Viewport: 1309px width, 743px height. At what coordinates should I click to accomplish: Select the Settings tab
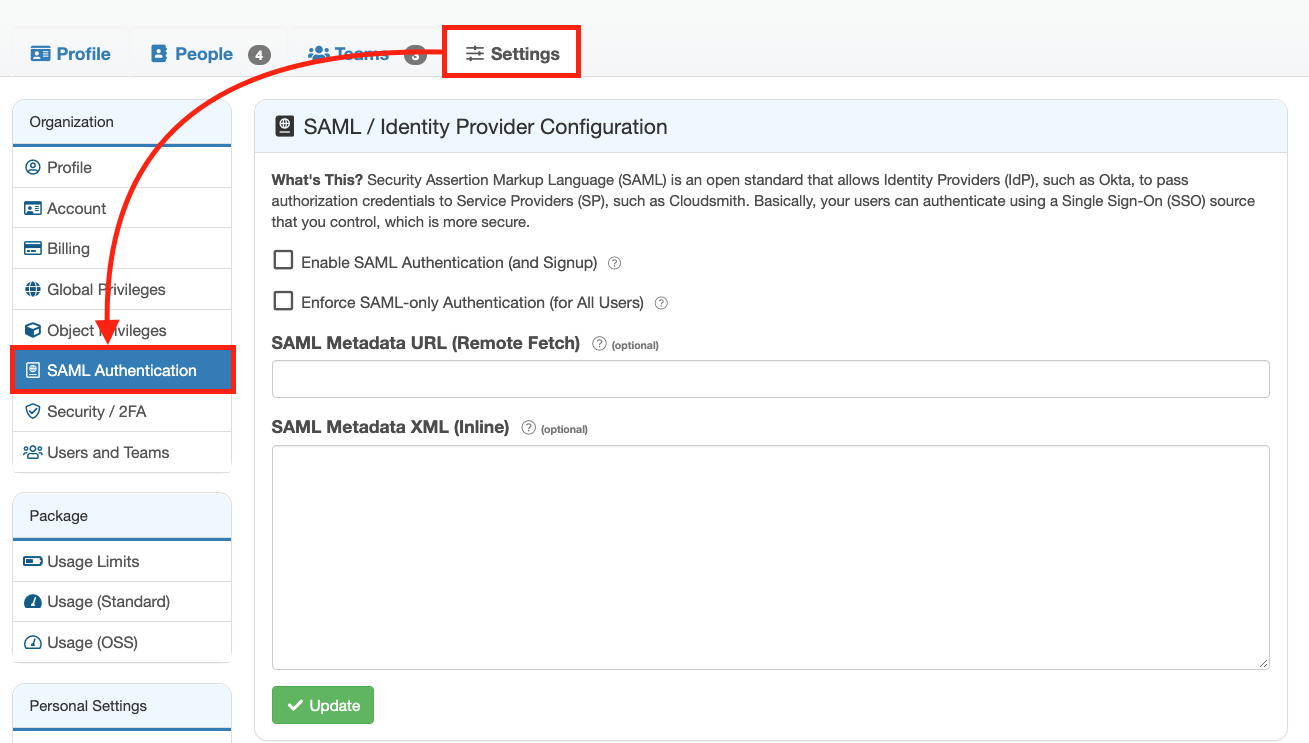click(513, 54)
